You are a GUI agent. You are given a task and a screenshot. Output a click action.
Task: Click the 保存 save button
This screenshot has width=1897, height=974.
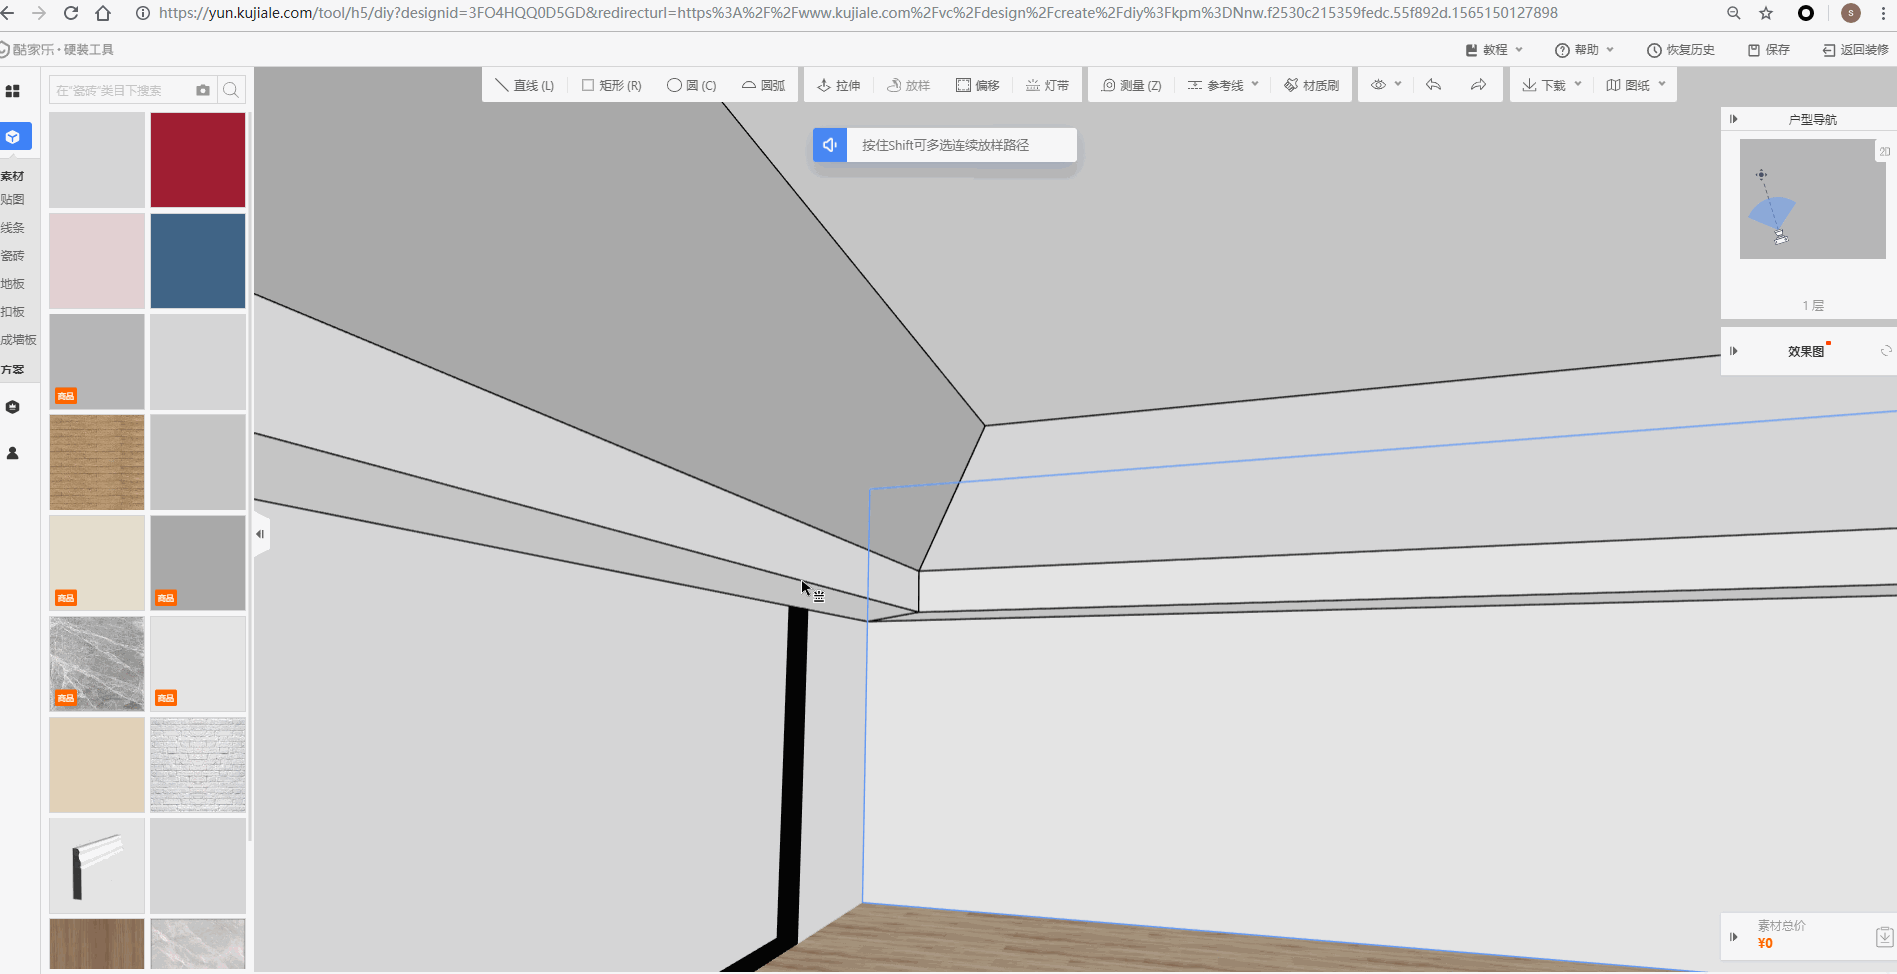[1769, 50]
